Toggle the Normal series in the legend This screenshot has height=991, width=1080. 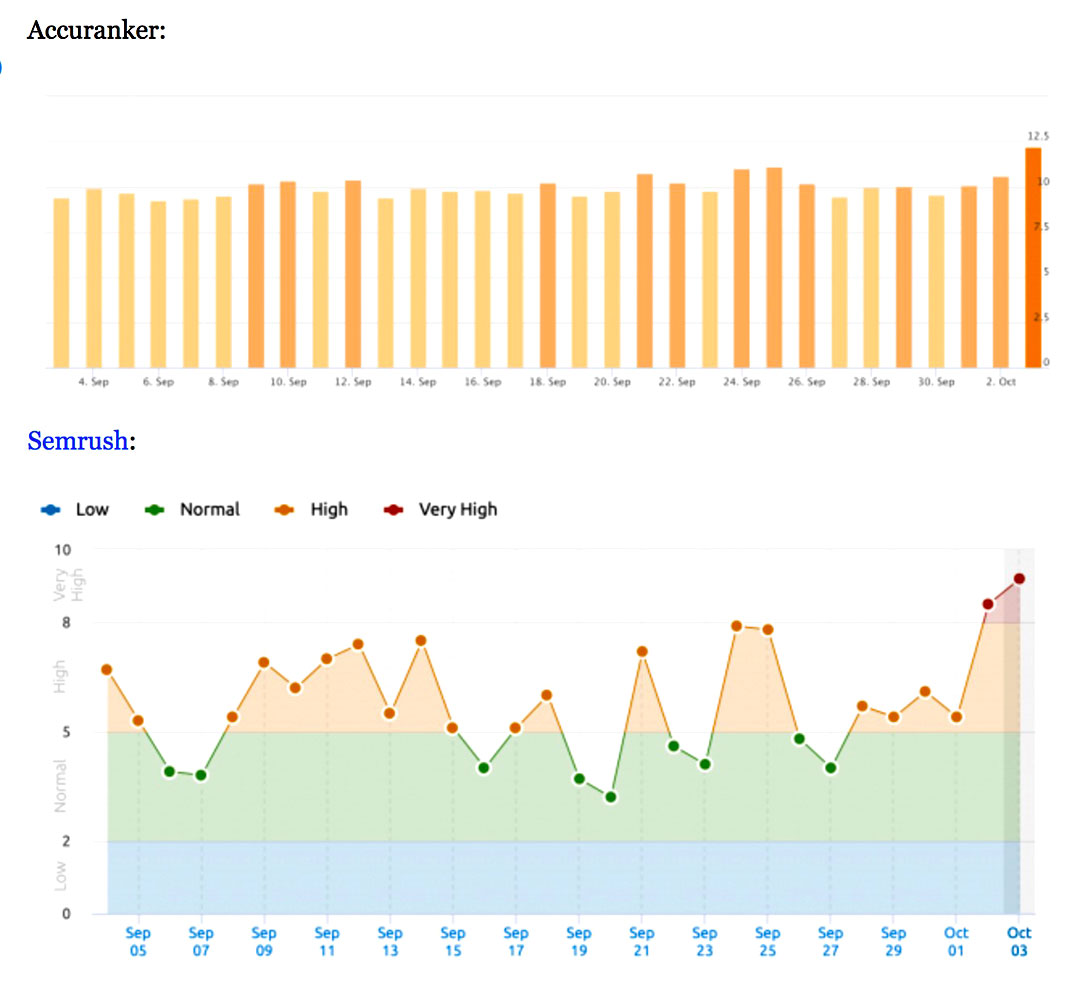click(x=208, y=510)
